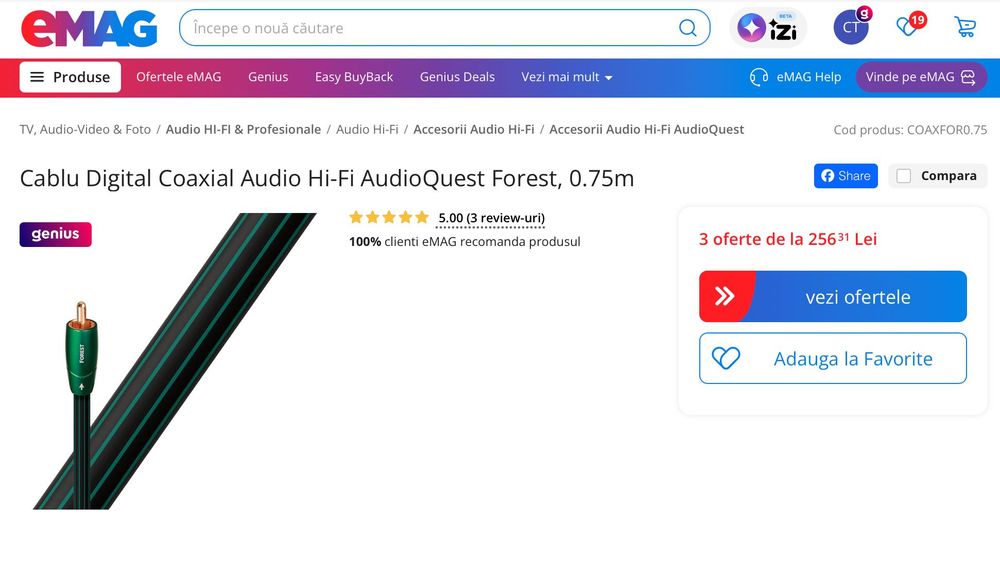Click the genius badge on product image

[55, 234]
